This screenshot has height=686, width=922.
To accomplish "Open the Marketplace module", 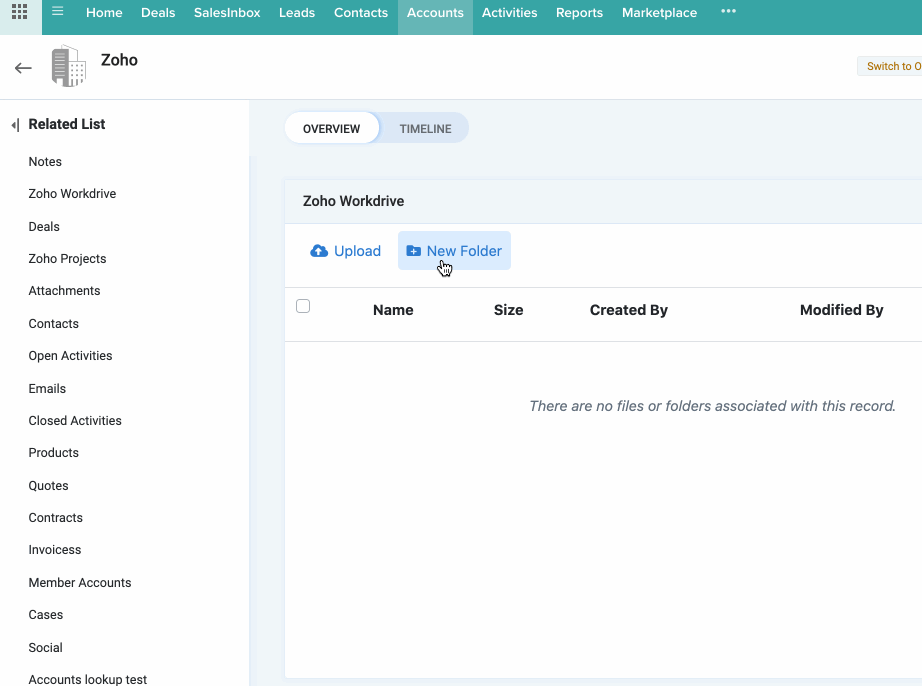I will coord(660,12).
